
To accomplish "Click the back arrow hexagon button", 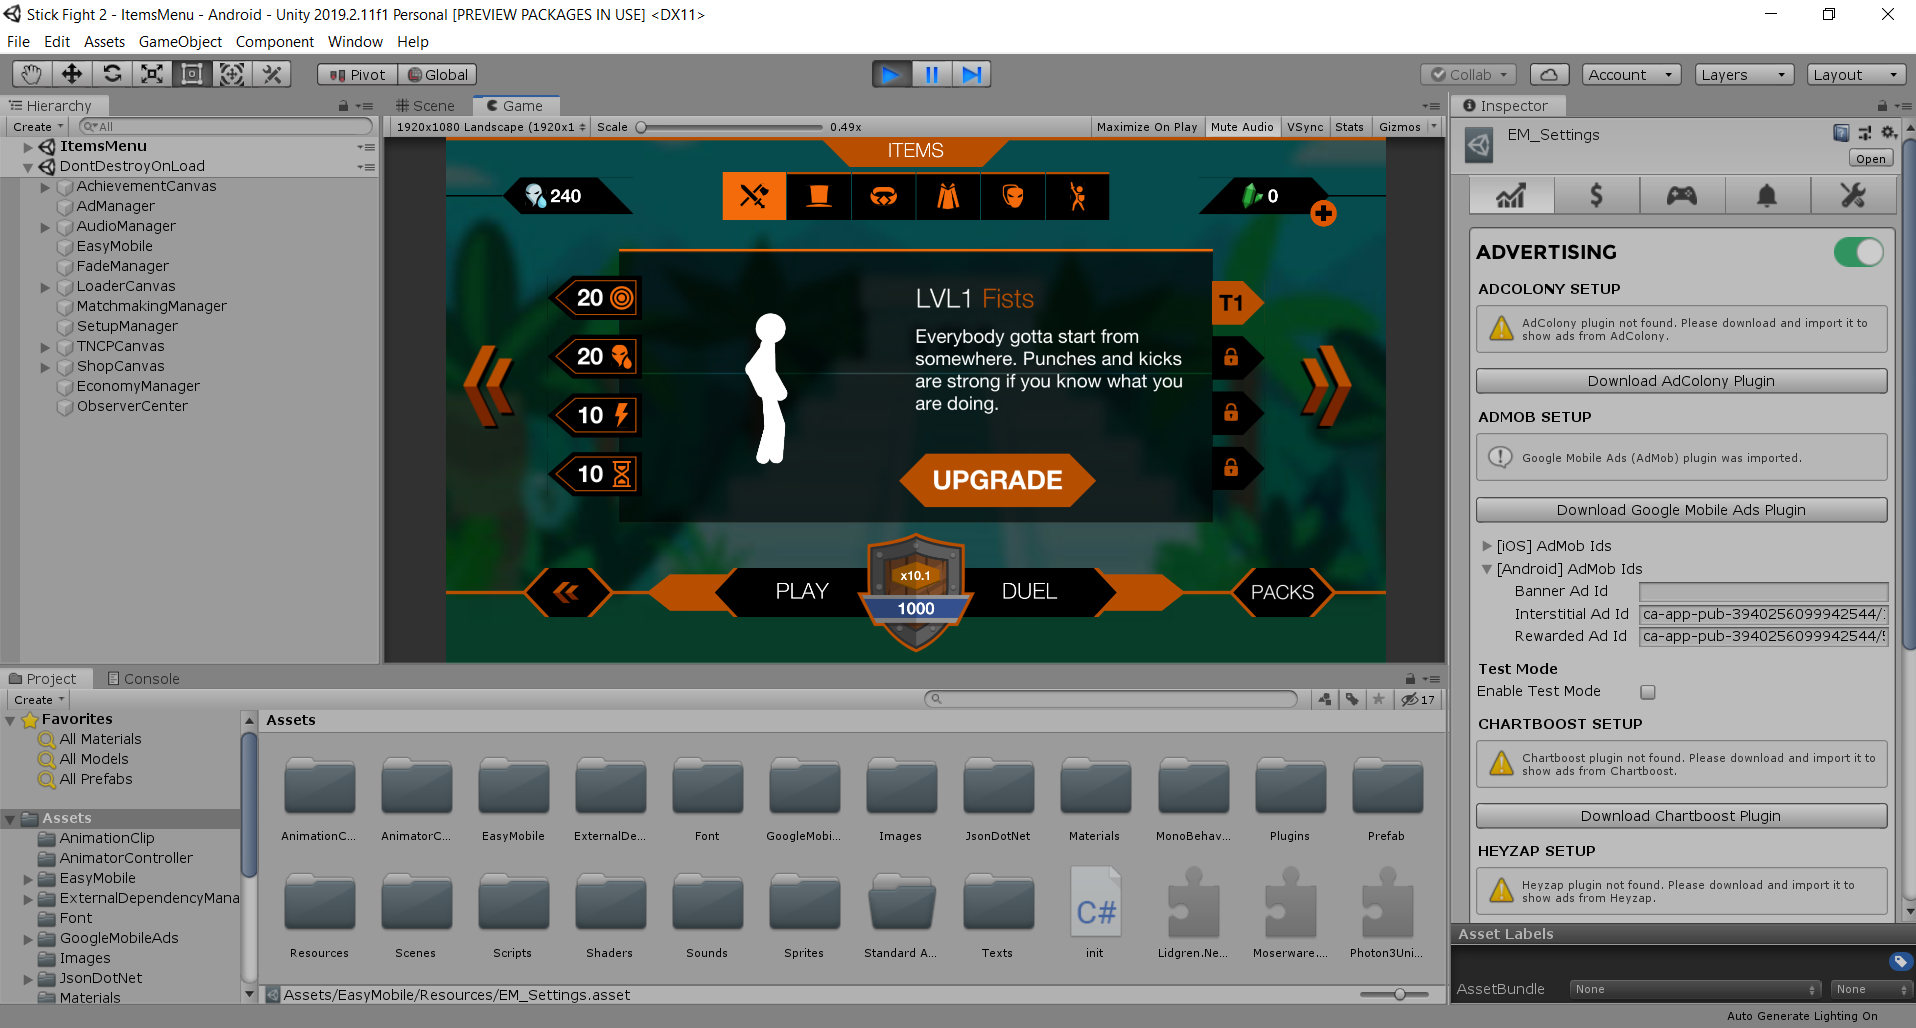I will click(566, 592).
